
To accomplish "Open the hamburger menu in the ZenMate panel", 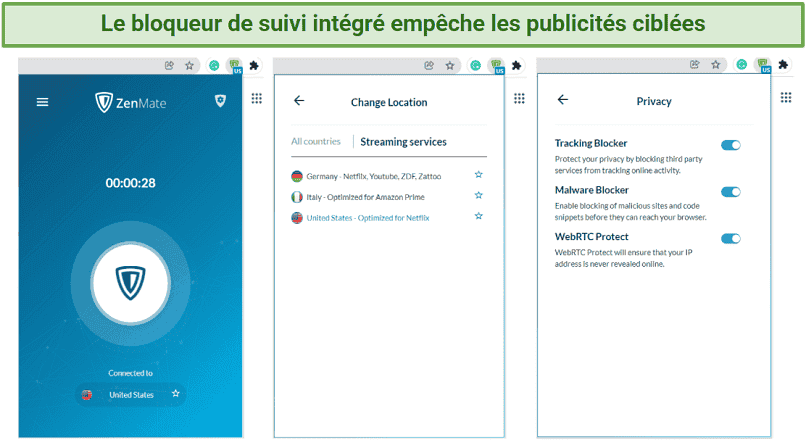I will pos(42,102).
